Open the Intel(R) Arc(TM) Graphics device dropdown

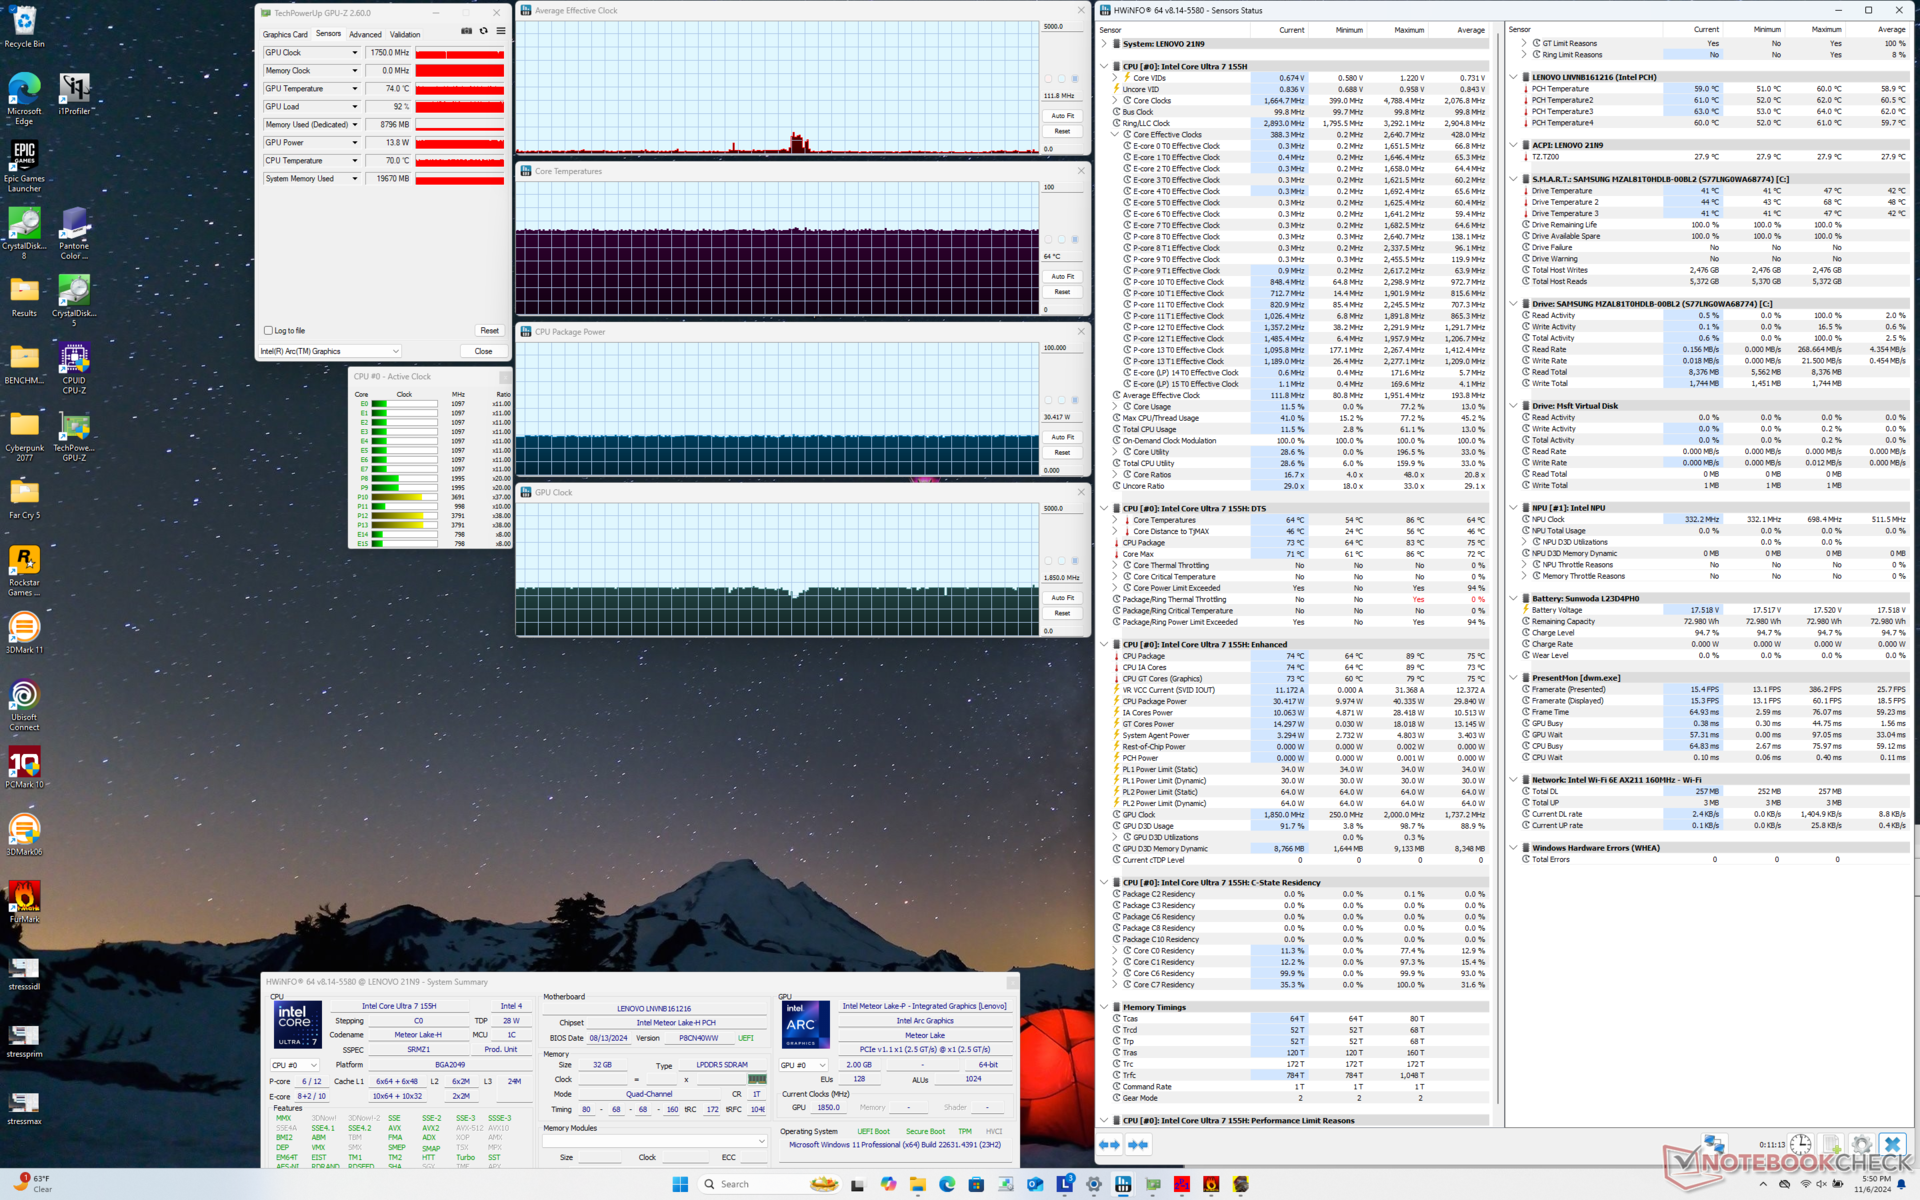coord(330,351)
